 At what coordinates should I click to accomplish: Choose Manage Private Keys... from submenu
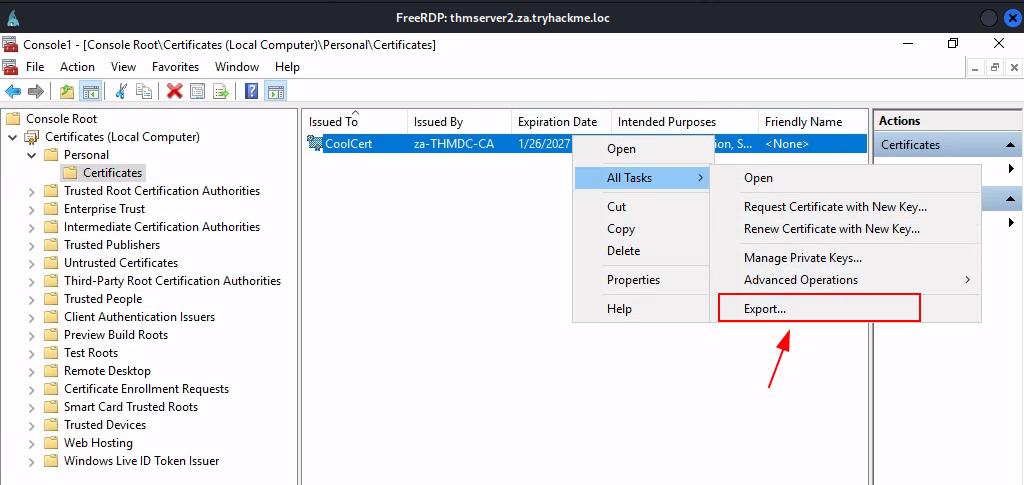846,258
